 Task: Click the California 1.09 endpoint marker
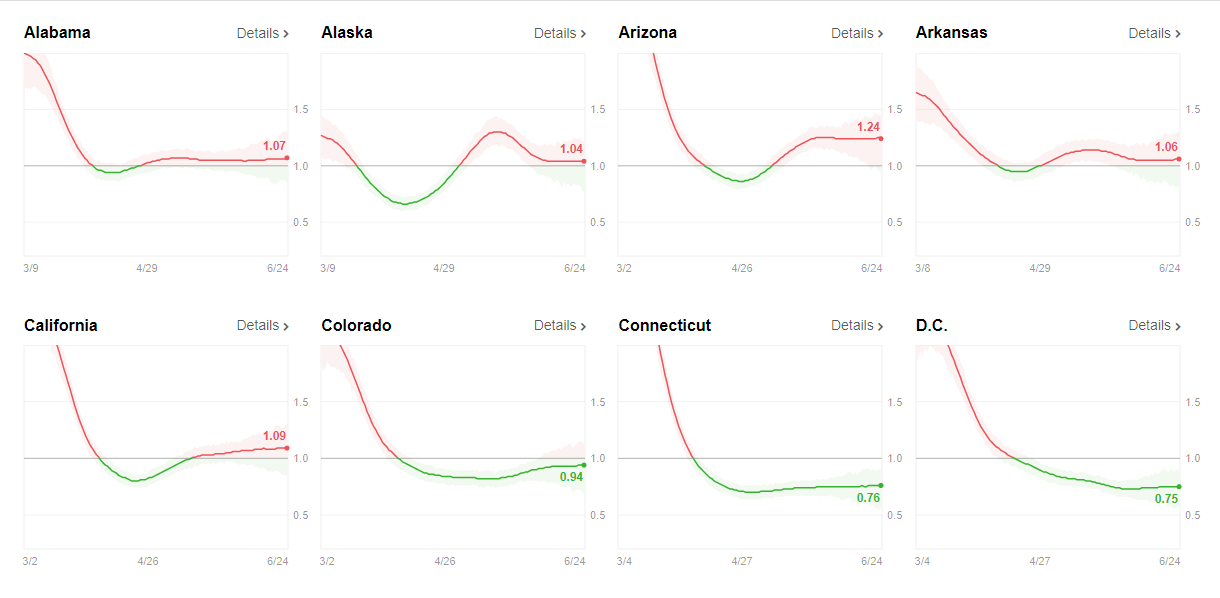(287, 448)
